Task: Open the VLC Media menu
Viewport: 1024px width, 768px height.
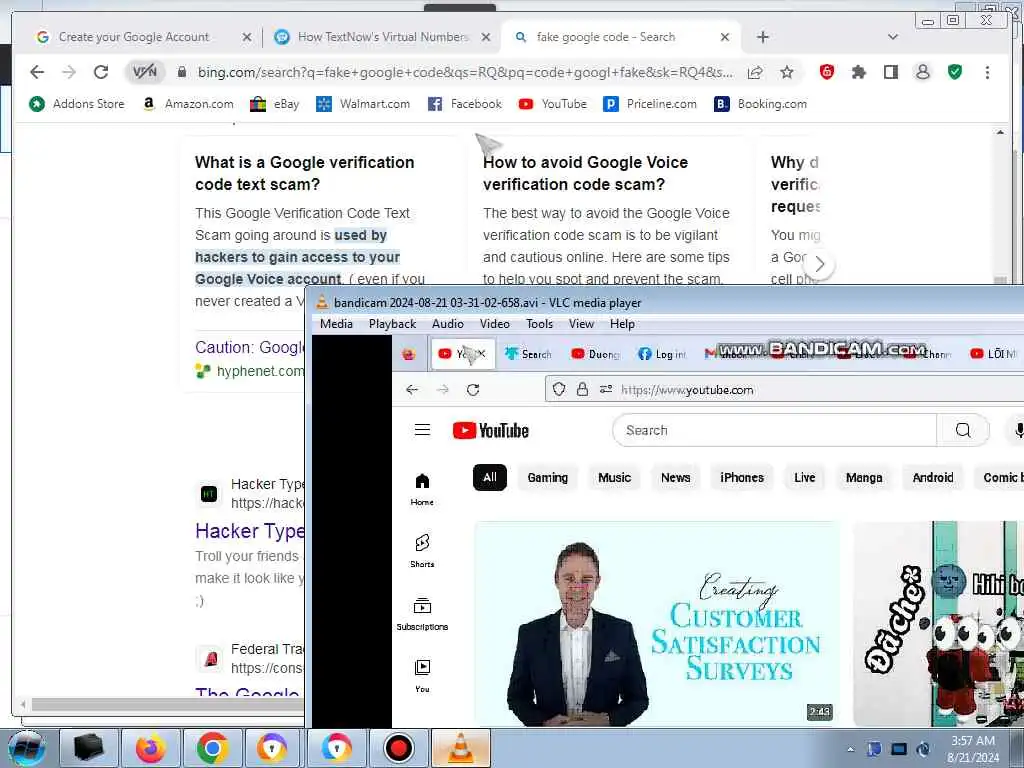Action: click(336, 324)
